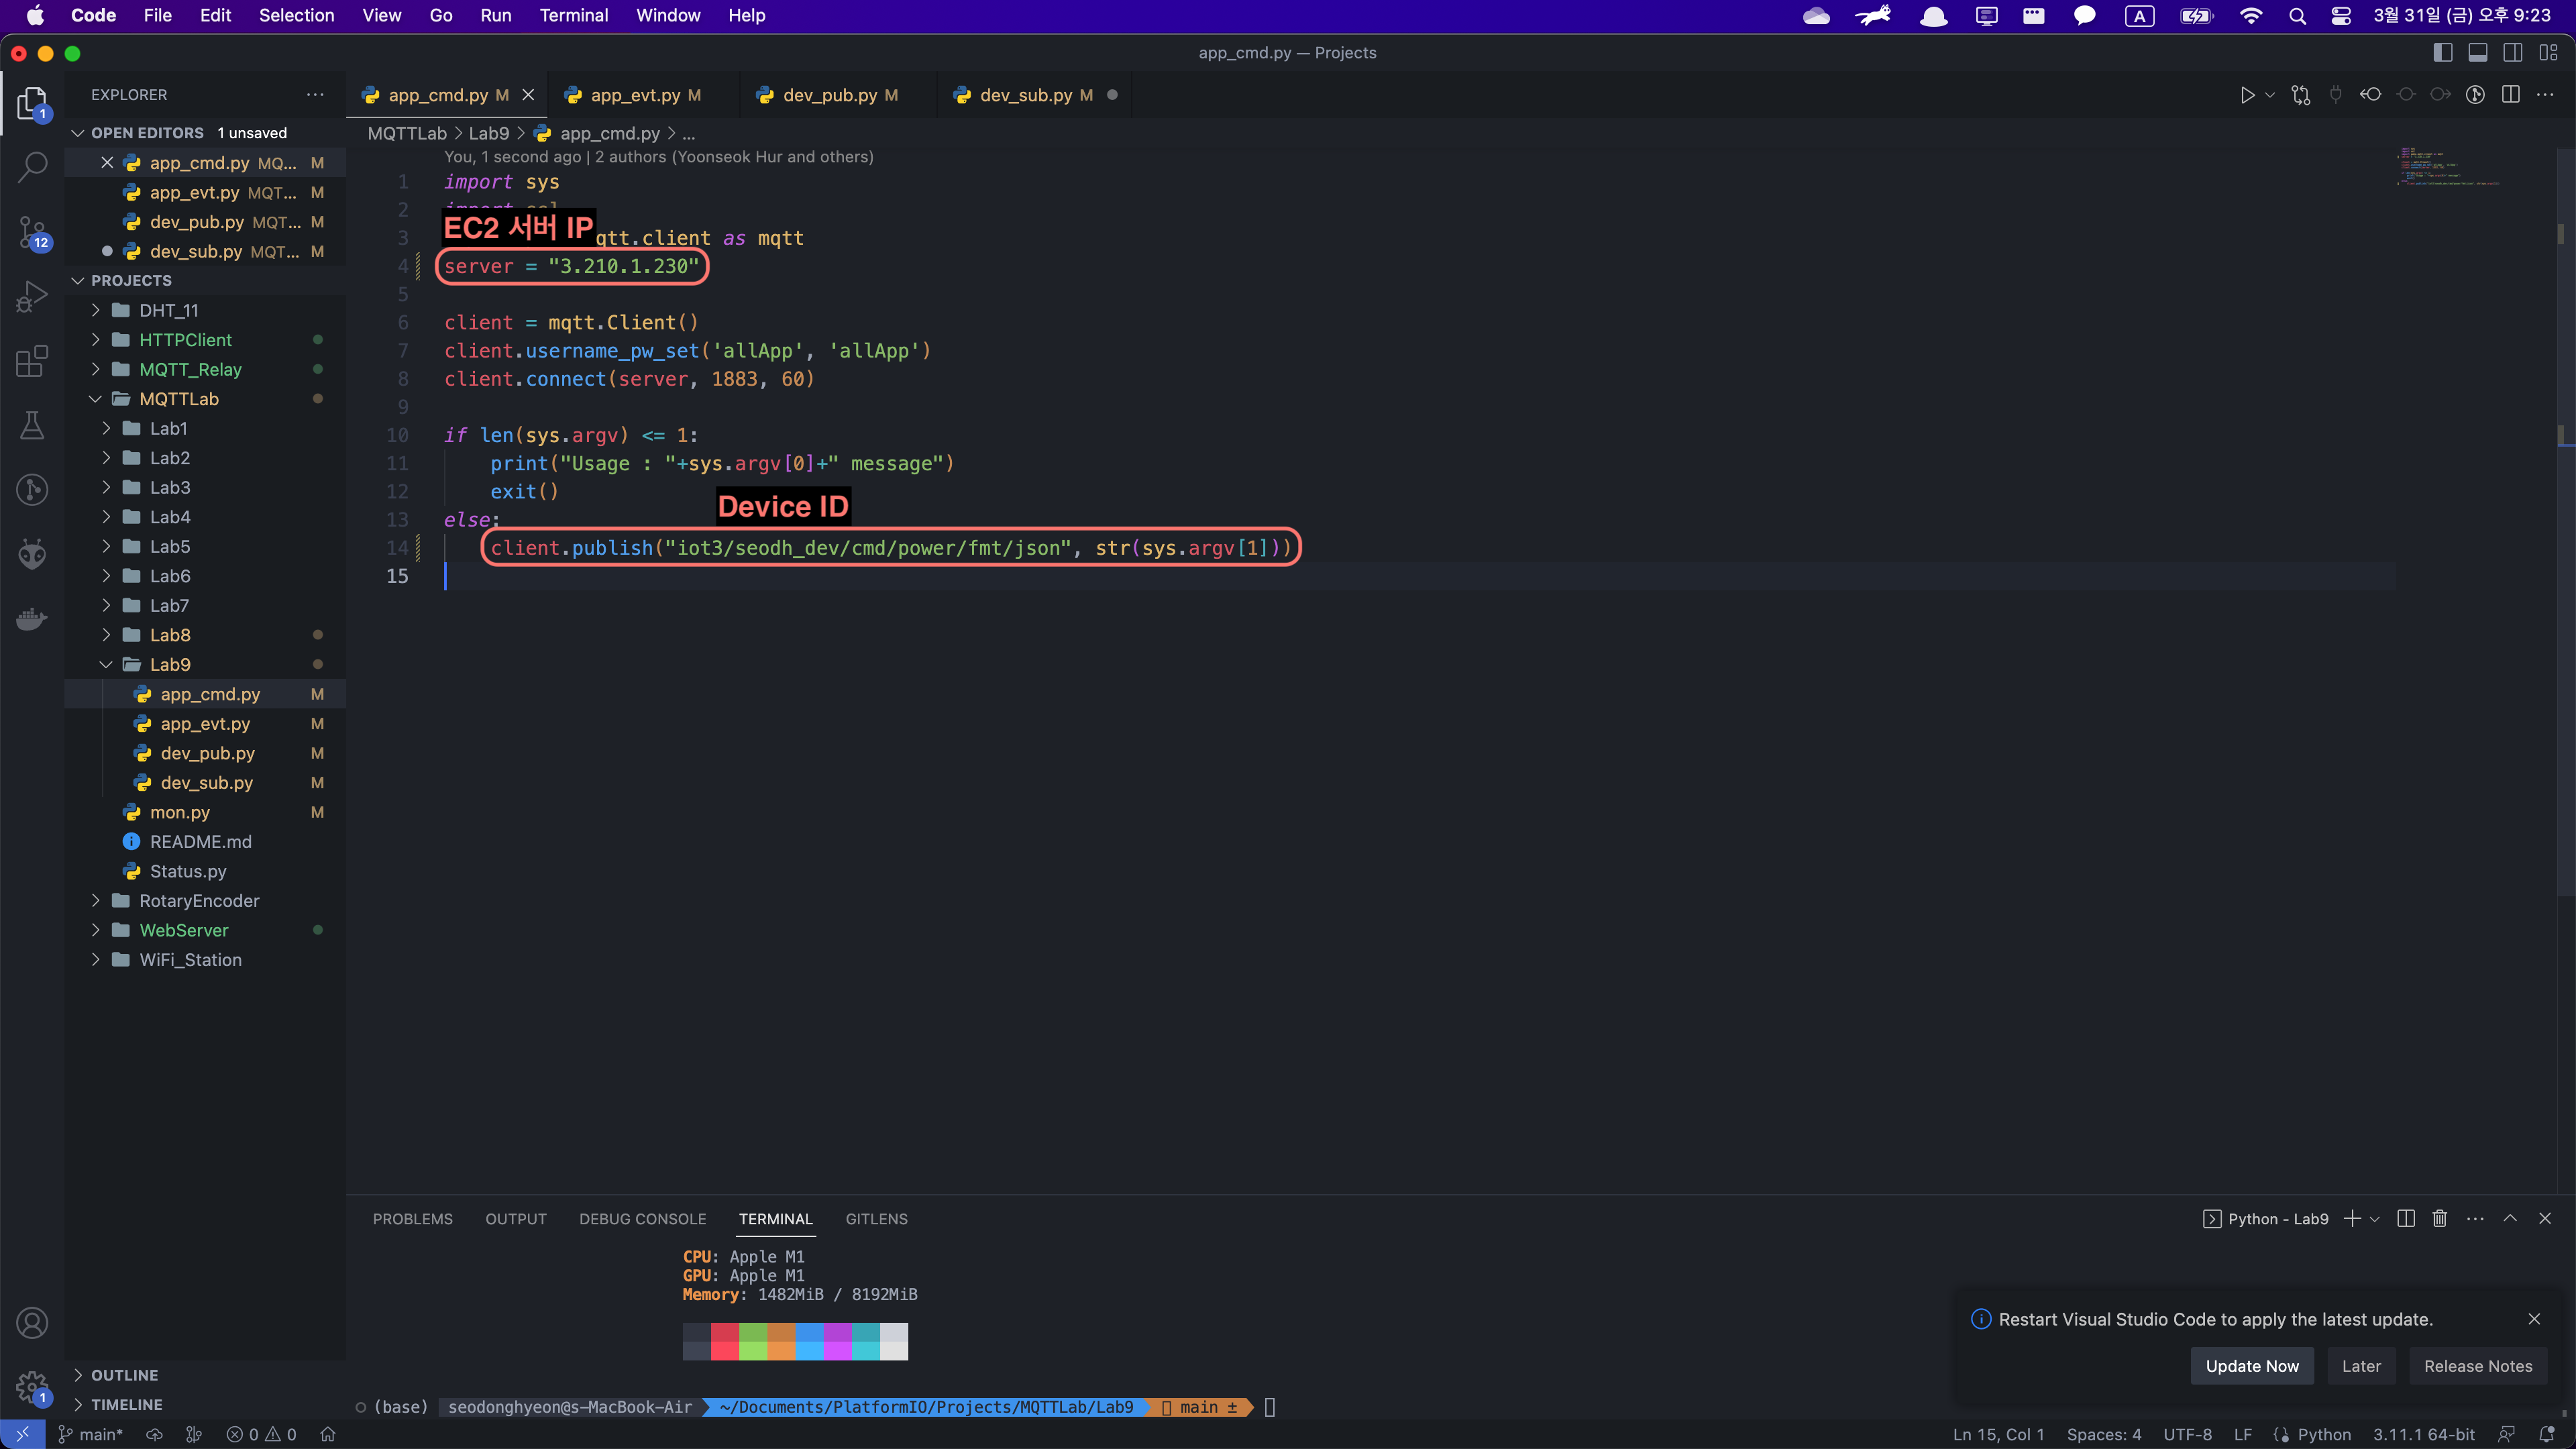
Task: Switch to the dev_pub.py editor tab
Action: pyautogui.click(x=829, y=95)
